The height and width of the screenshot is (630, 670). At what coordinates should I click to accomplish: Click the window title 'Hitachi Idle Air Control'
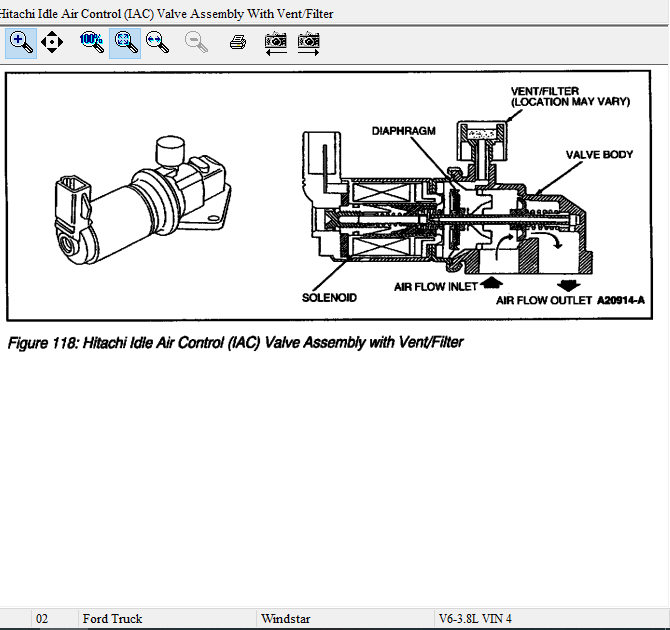pyautogui.click(x=167, y=14)
